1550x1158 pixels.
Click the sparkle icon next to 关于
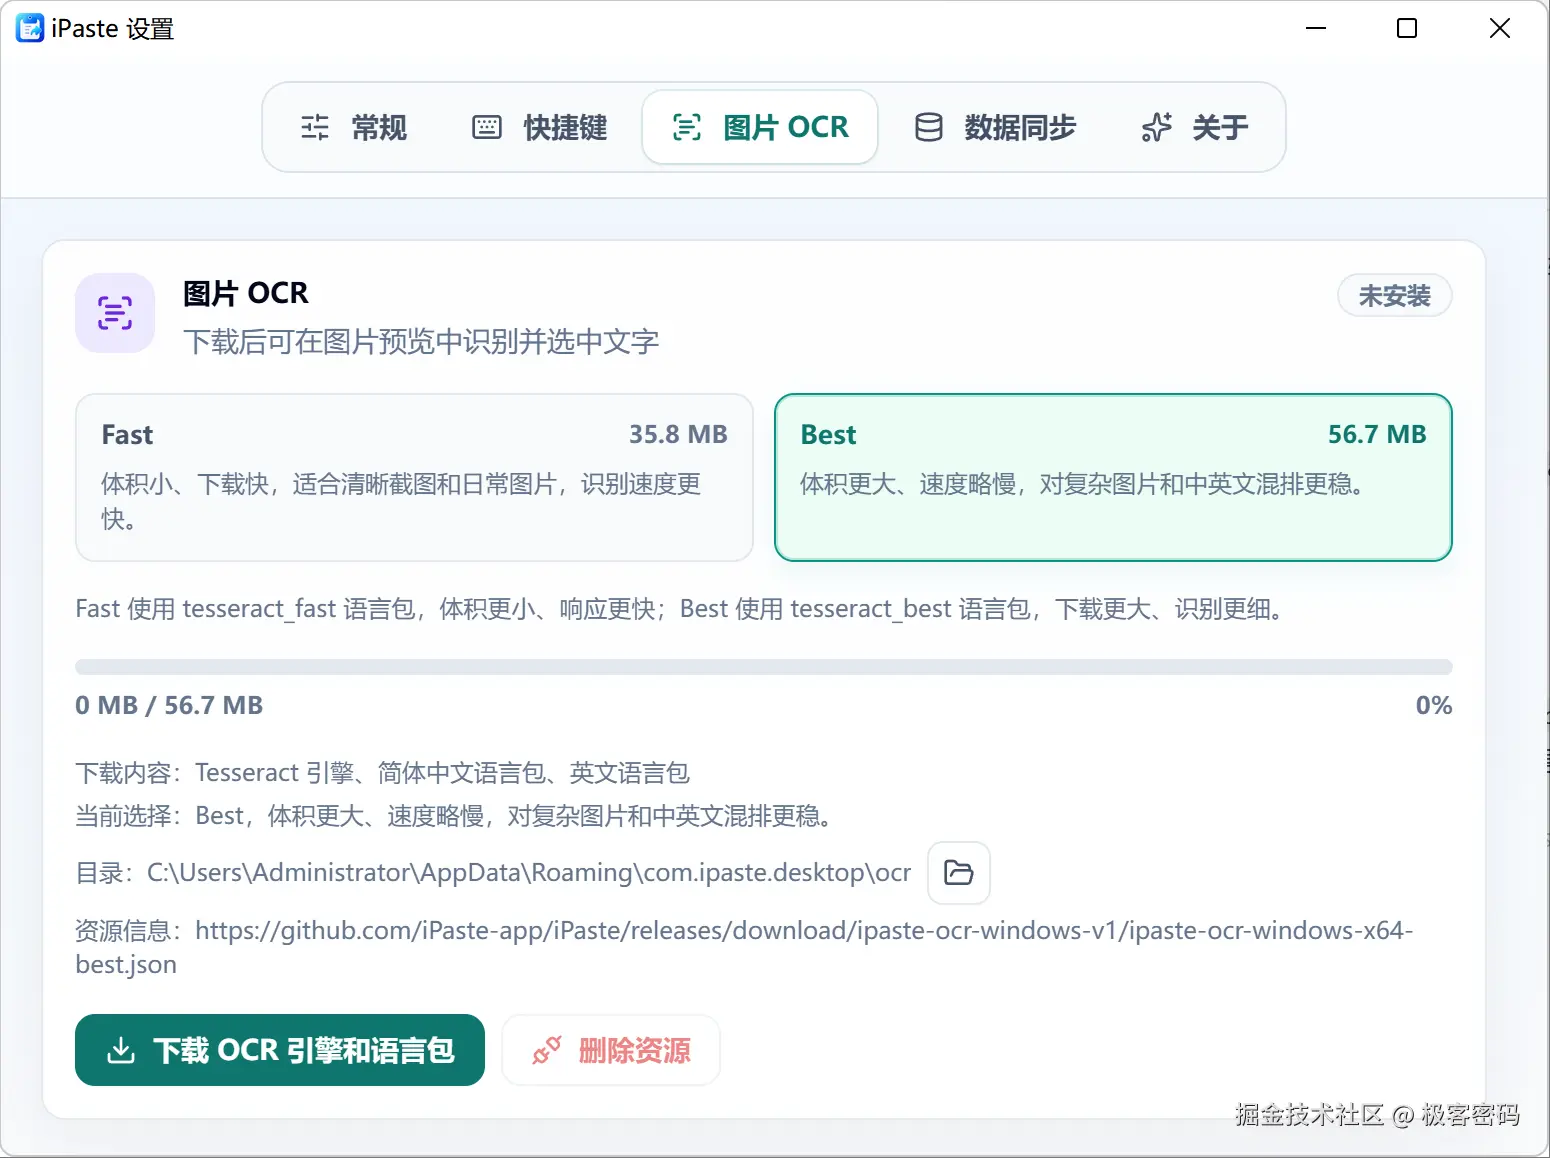tap(1157, 127)
